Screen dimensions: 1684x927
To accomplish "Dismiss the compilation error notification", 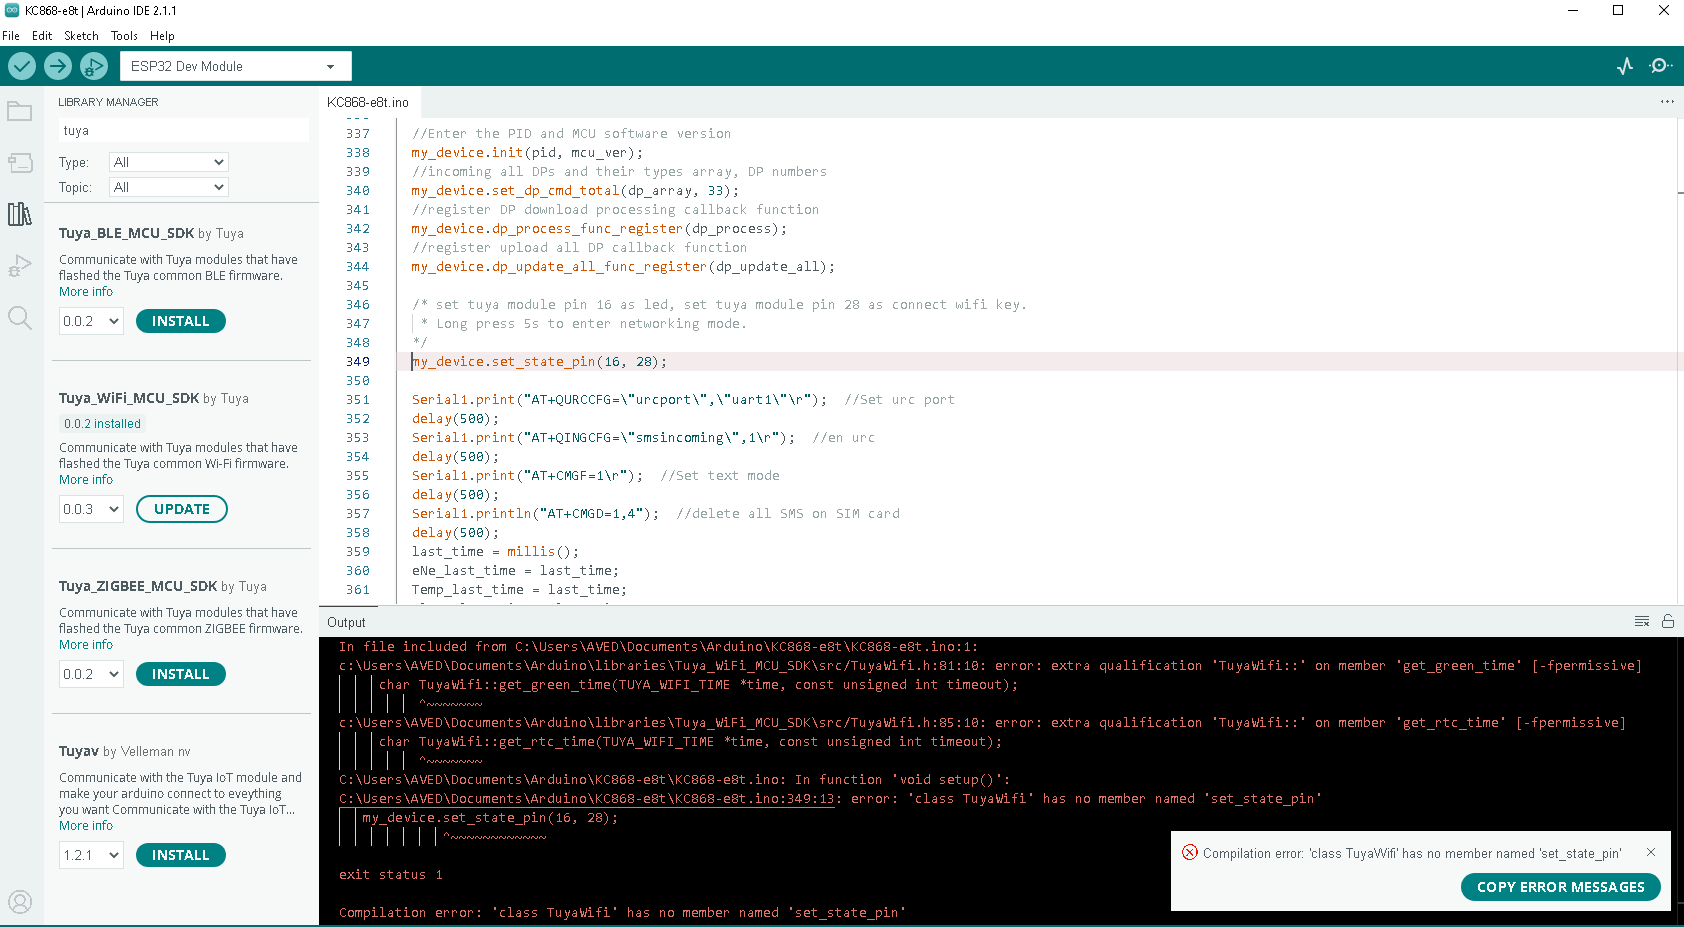I will click(x=1651, y=852).
